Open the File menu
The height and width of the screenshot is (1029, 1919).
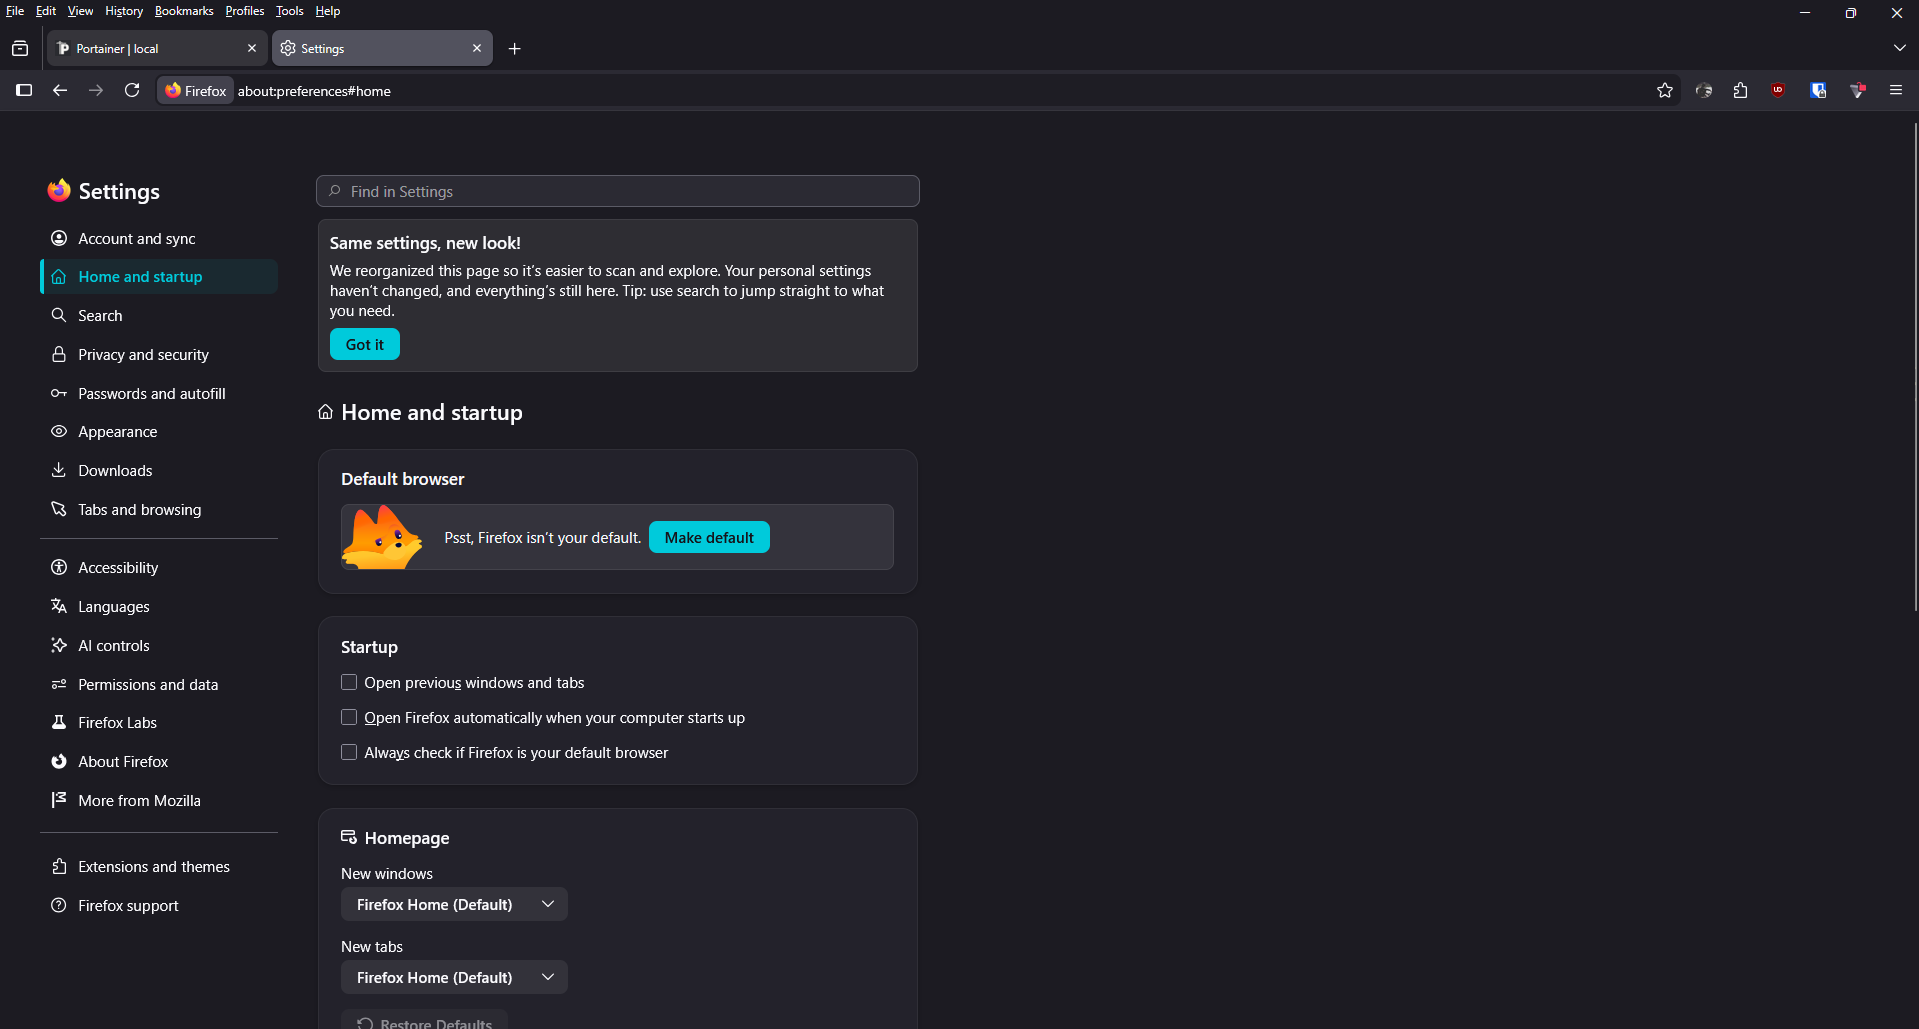(x=15, y=11)
